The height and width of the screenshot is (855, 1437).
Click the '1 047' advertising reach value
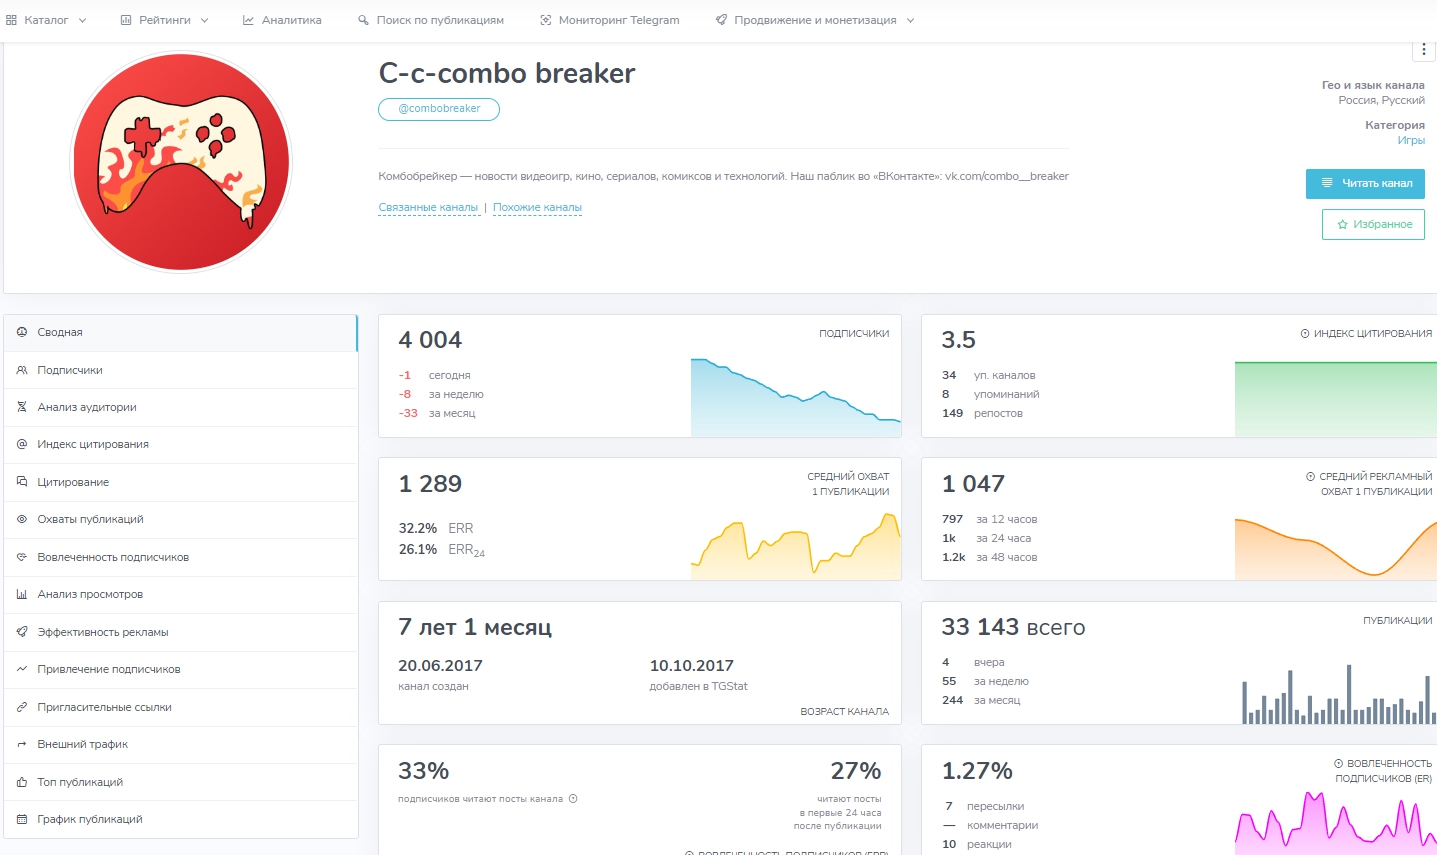click(x=973, y=484)
